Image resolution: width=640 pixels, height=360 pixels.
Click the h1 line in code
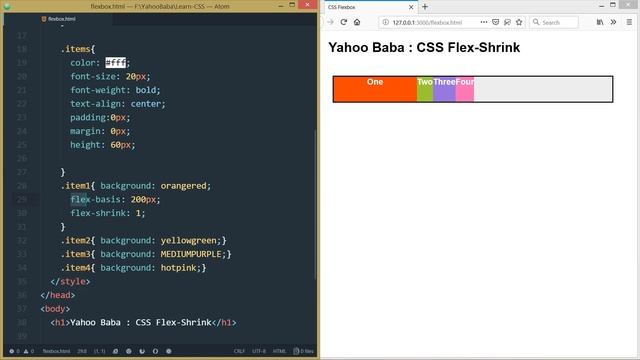coord(143,322)
